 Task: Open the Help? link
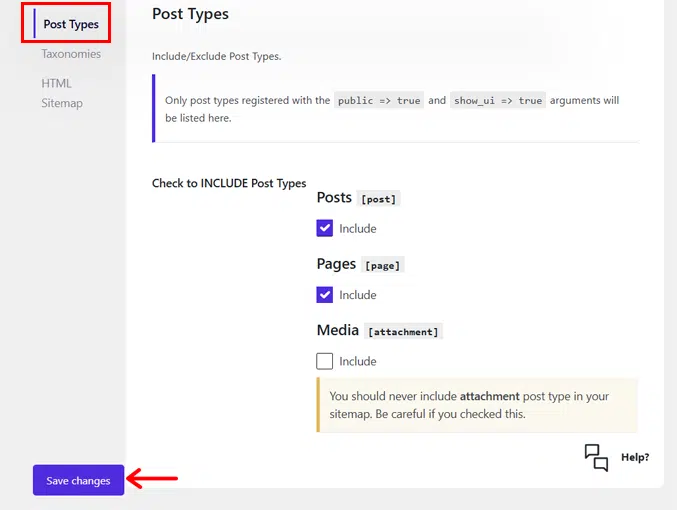pyautogui.click(x=635, y=457)
